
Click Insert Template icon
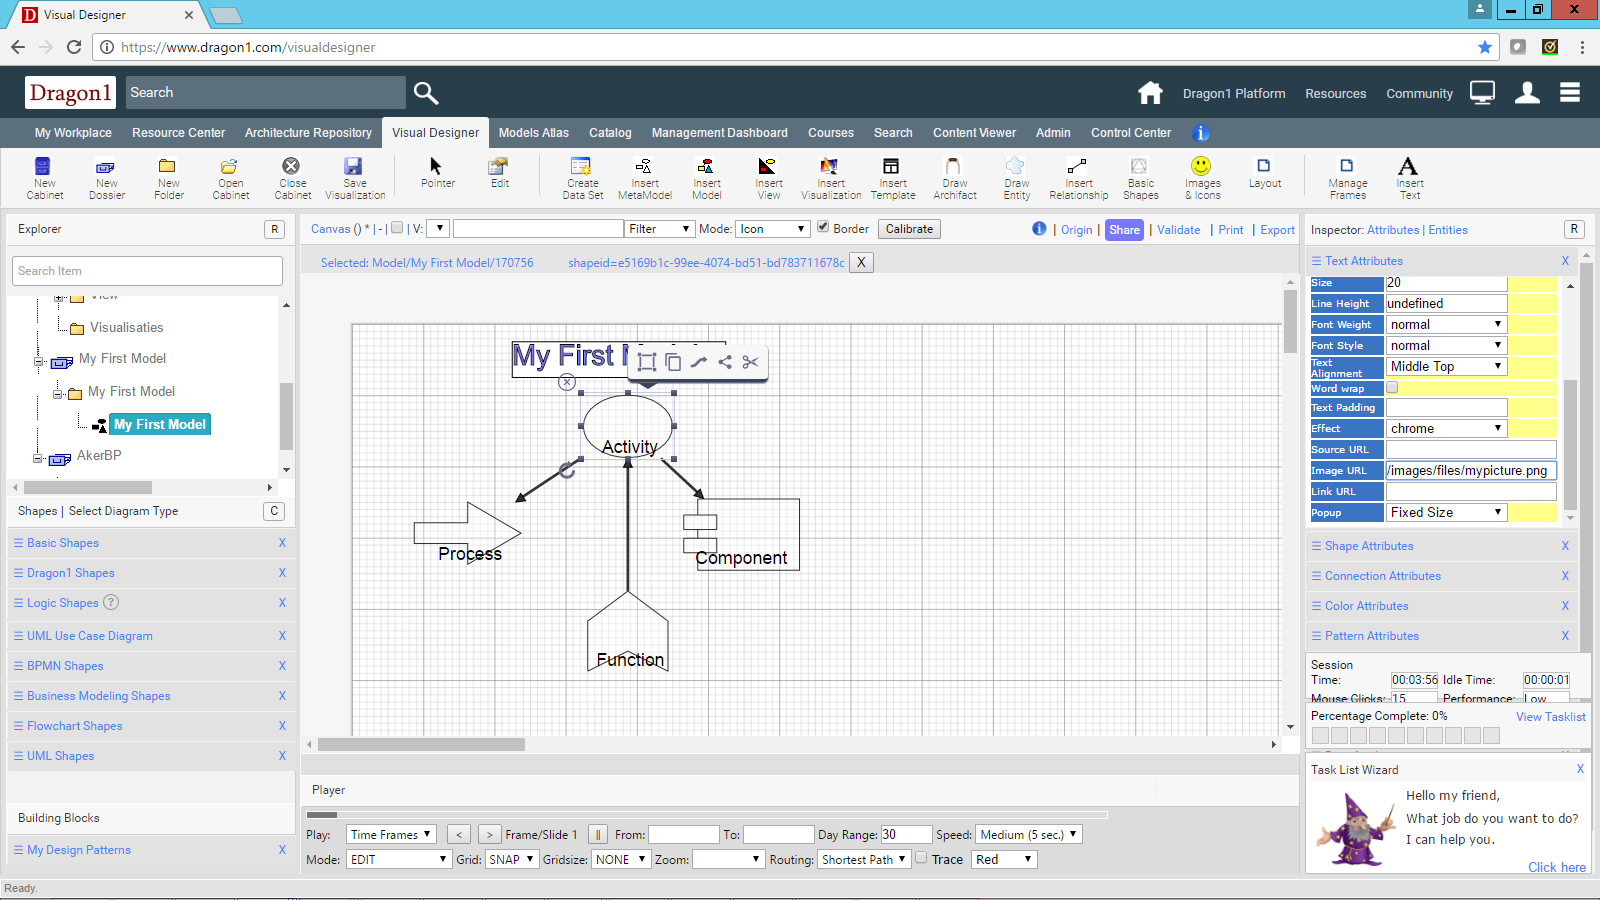pos(891,166)
